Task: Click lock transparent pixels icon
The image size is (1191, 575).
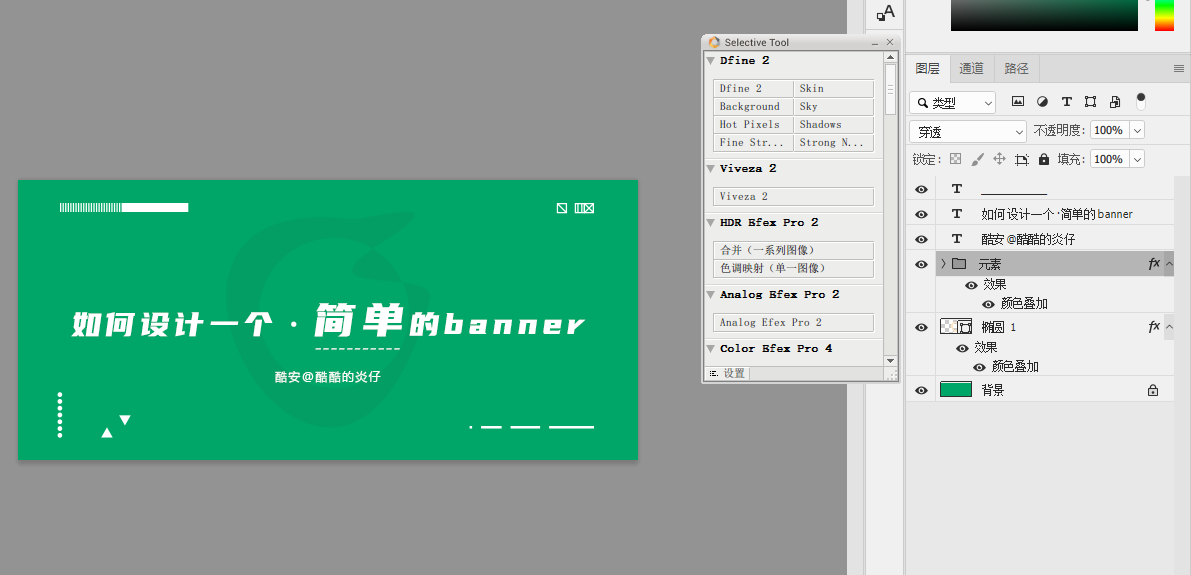Action: click(956, 159)
